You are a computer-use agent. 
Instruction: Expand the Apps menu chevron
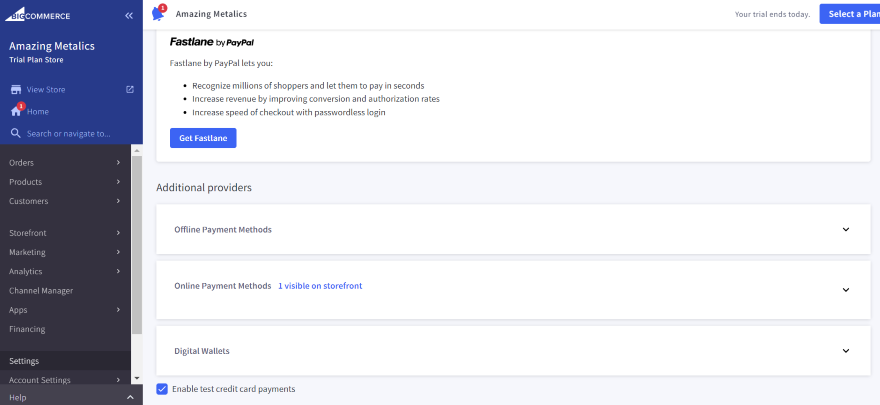tap(118, 310)
